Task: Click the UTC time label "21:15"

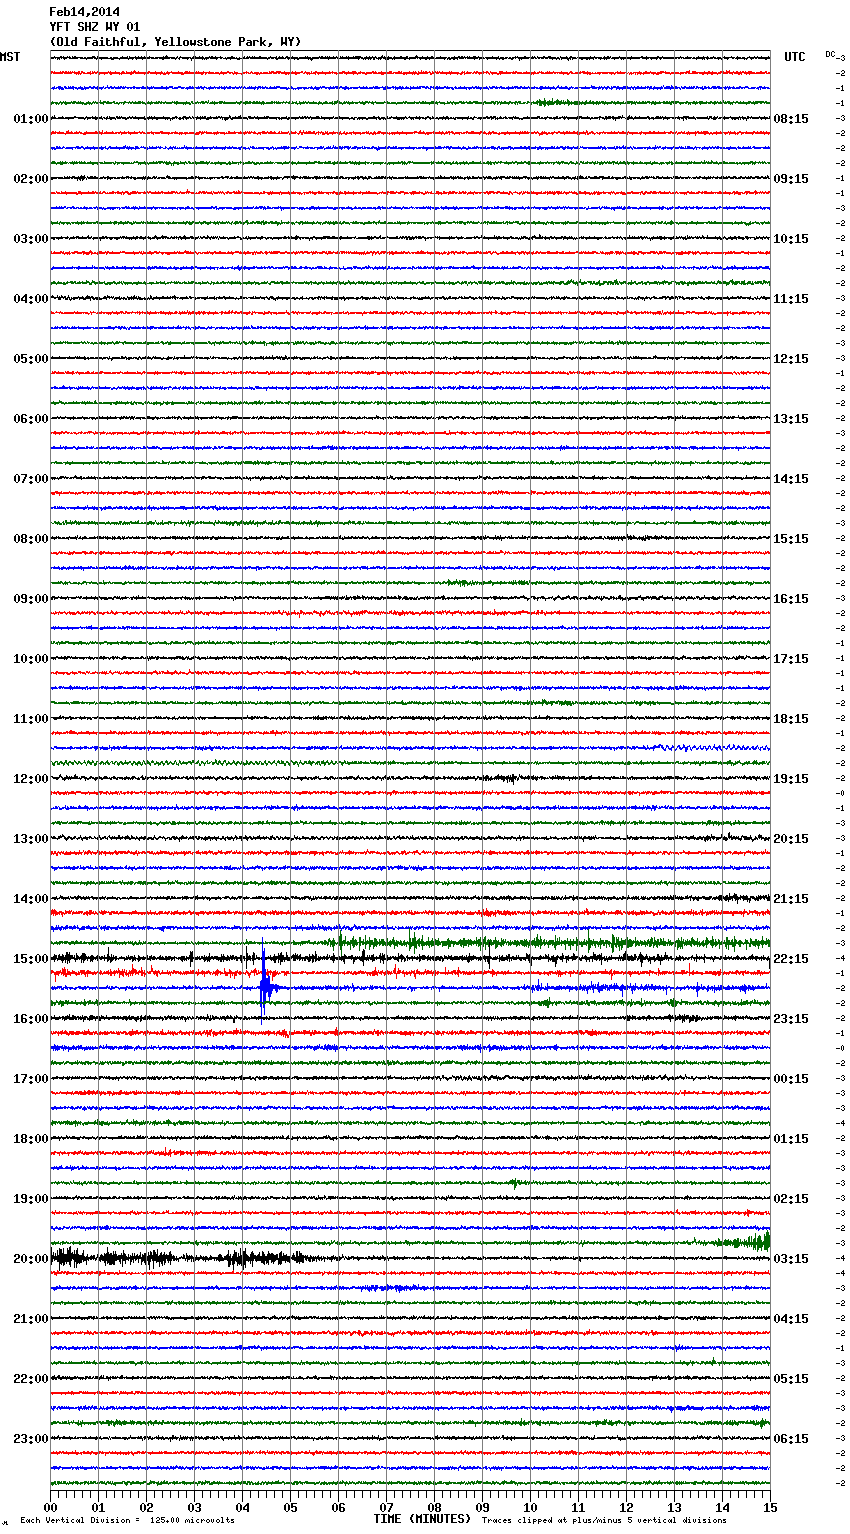Action: pyautogui.click(x=791, y=899)
